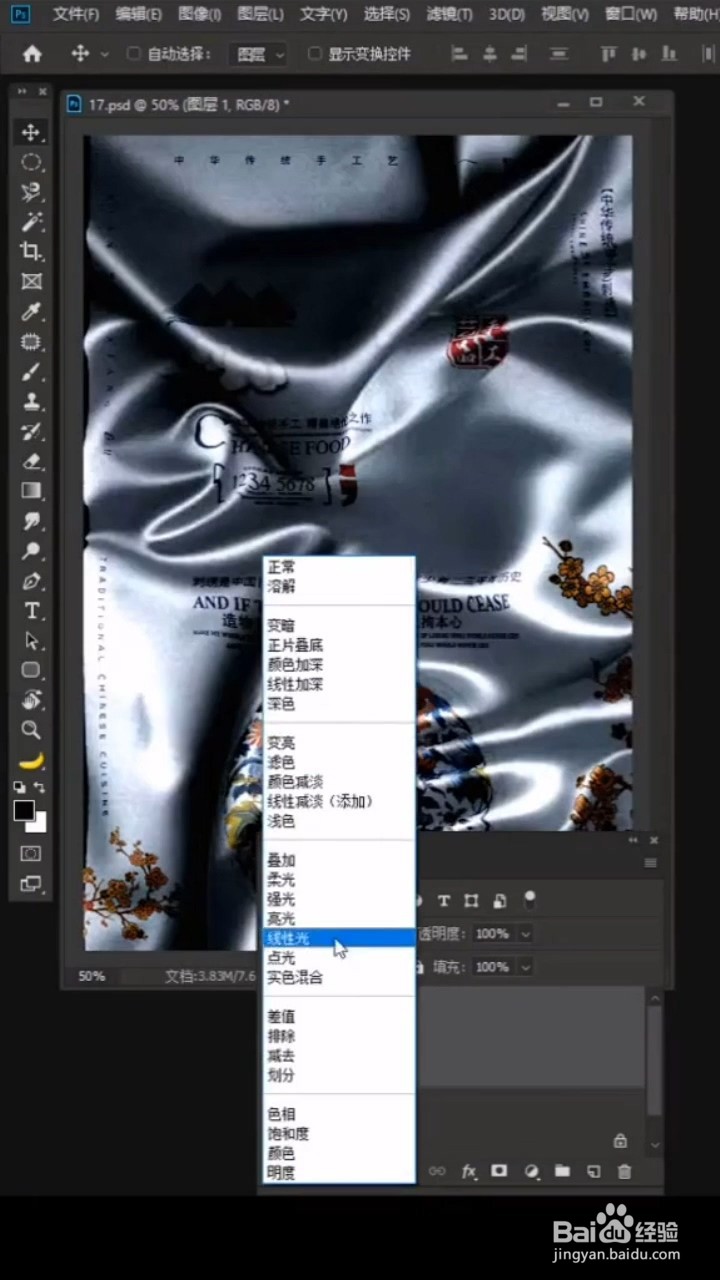This screenshot has height=1280, width=720.
Task: Open the 文件(F) menu
Action: tap(76, 14)
